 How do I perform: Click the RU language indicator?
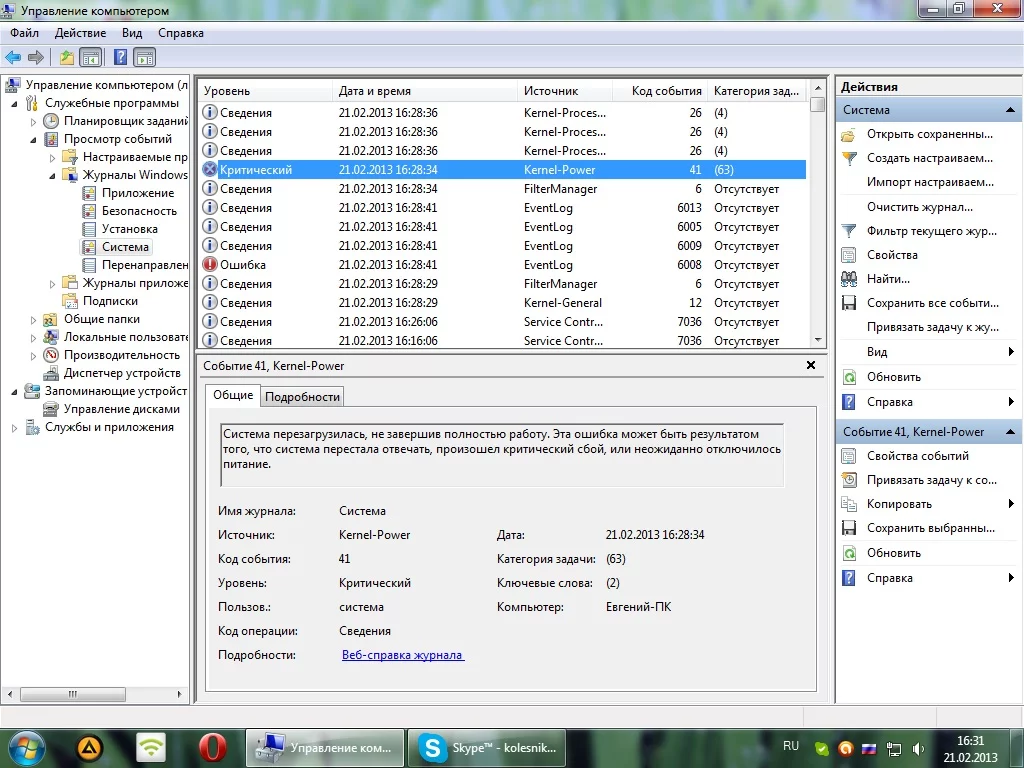[x=791, y=746]
